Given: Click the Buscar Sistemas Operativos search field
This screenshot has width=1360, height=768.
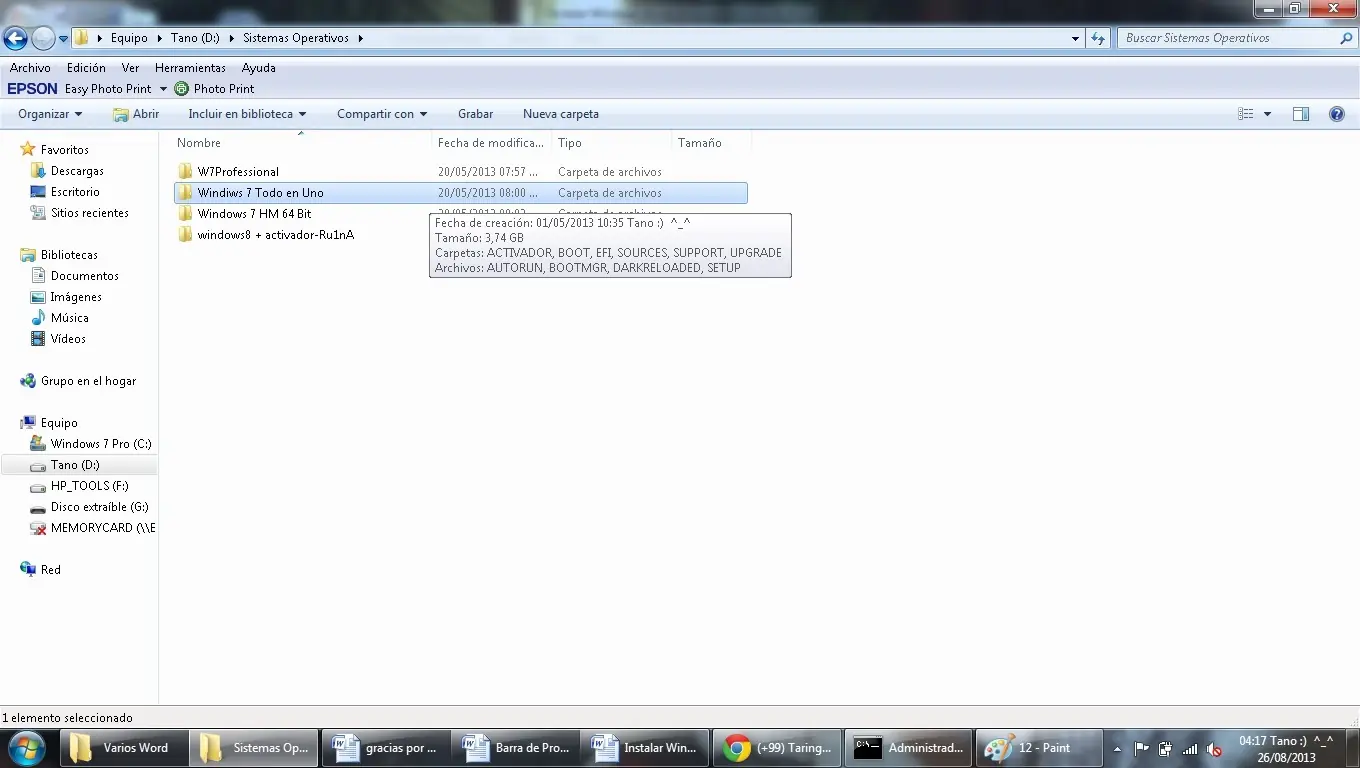Looking at the screenshot, I should coord(1228,38).
